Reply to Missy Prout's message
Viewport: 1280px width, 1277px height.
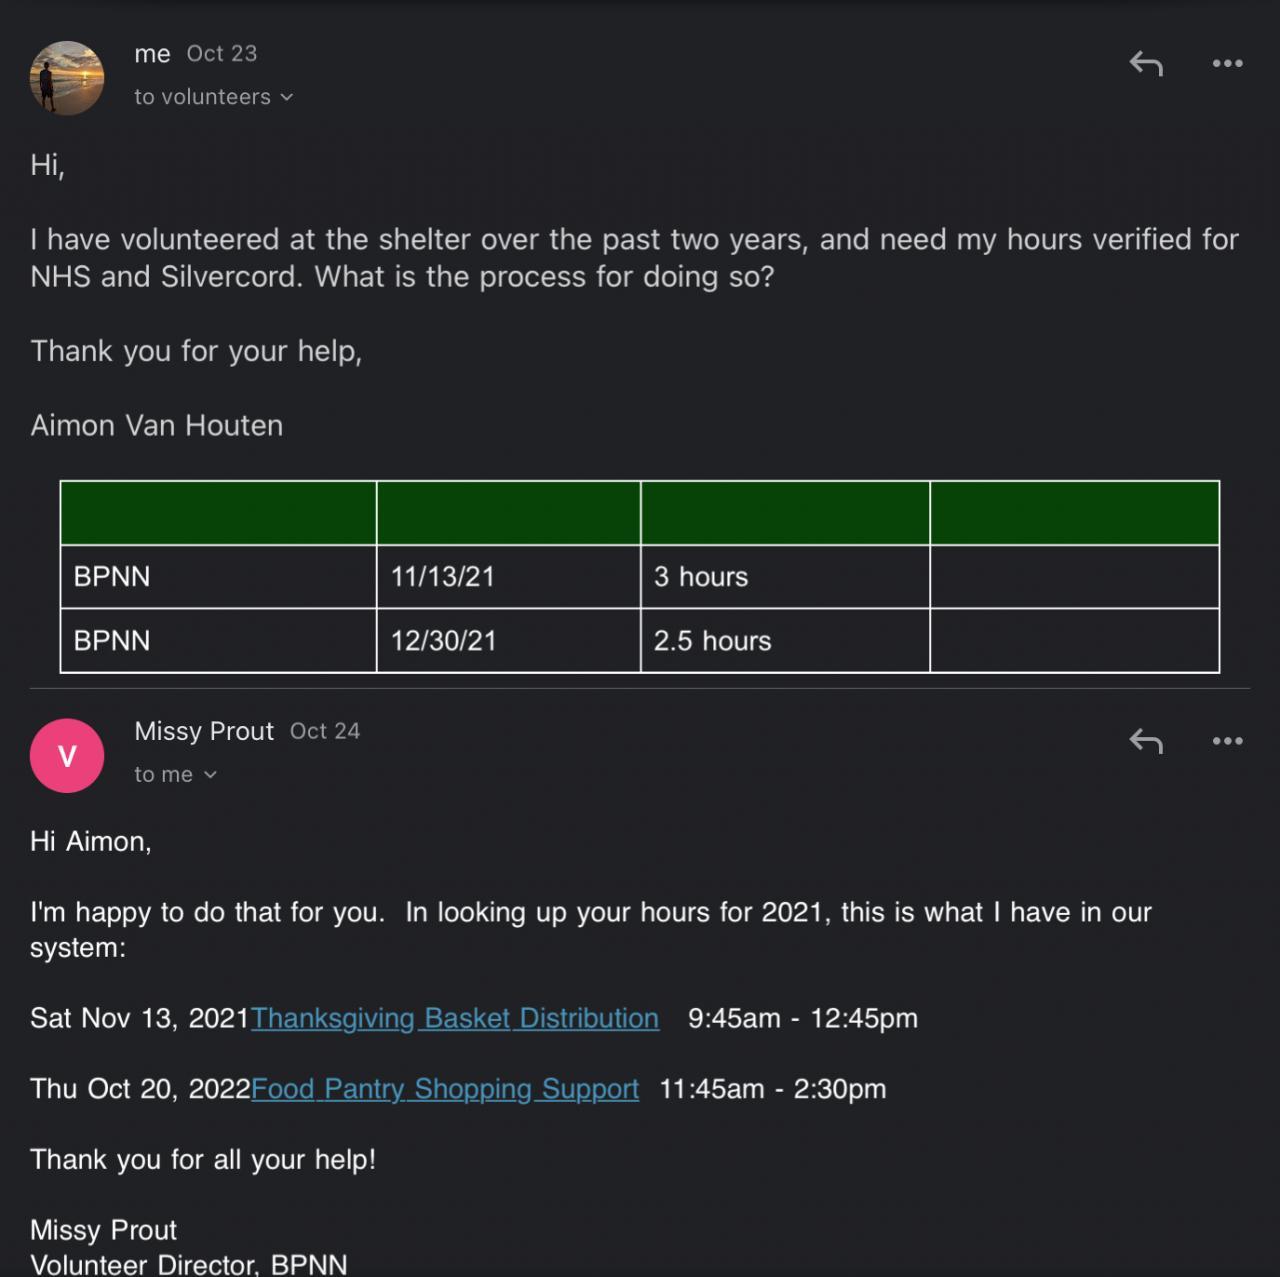click(1146, 741)
